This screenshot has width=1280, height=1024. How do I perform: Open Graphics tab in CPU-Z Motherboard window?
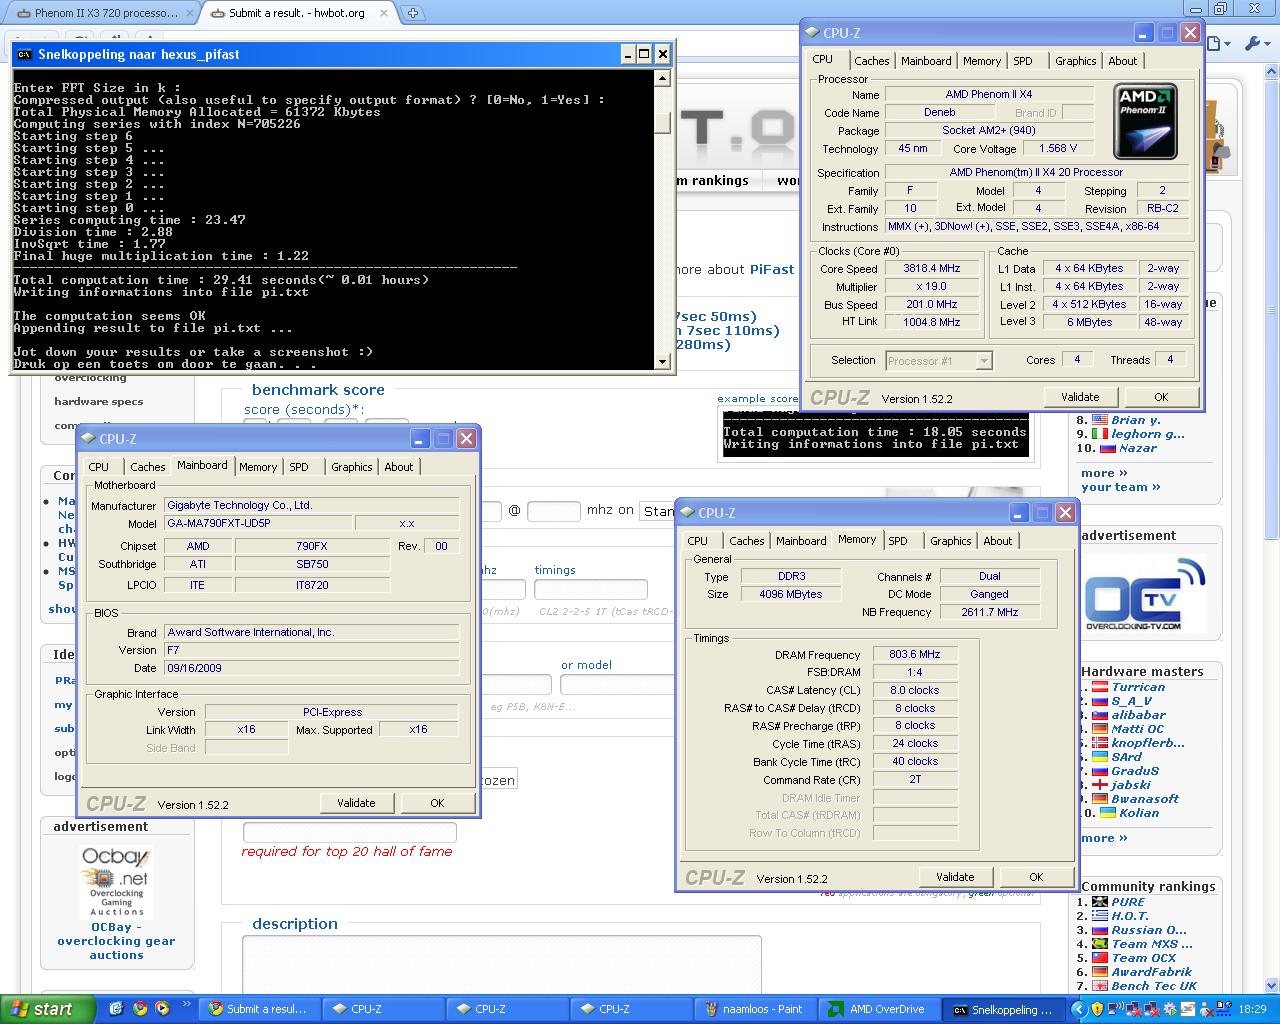pos(352,467)
